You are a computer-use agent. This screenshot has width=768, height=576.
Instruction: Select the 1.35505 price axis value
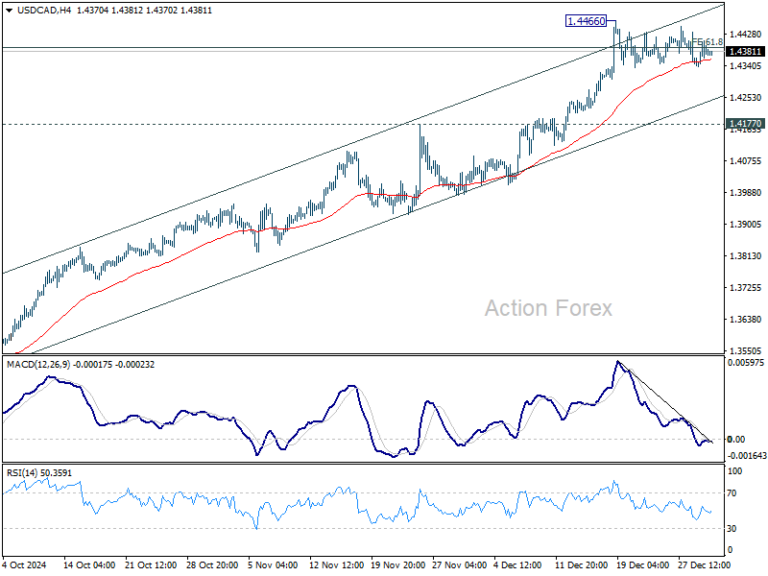[745, 351]
